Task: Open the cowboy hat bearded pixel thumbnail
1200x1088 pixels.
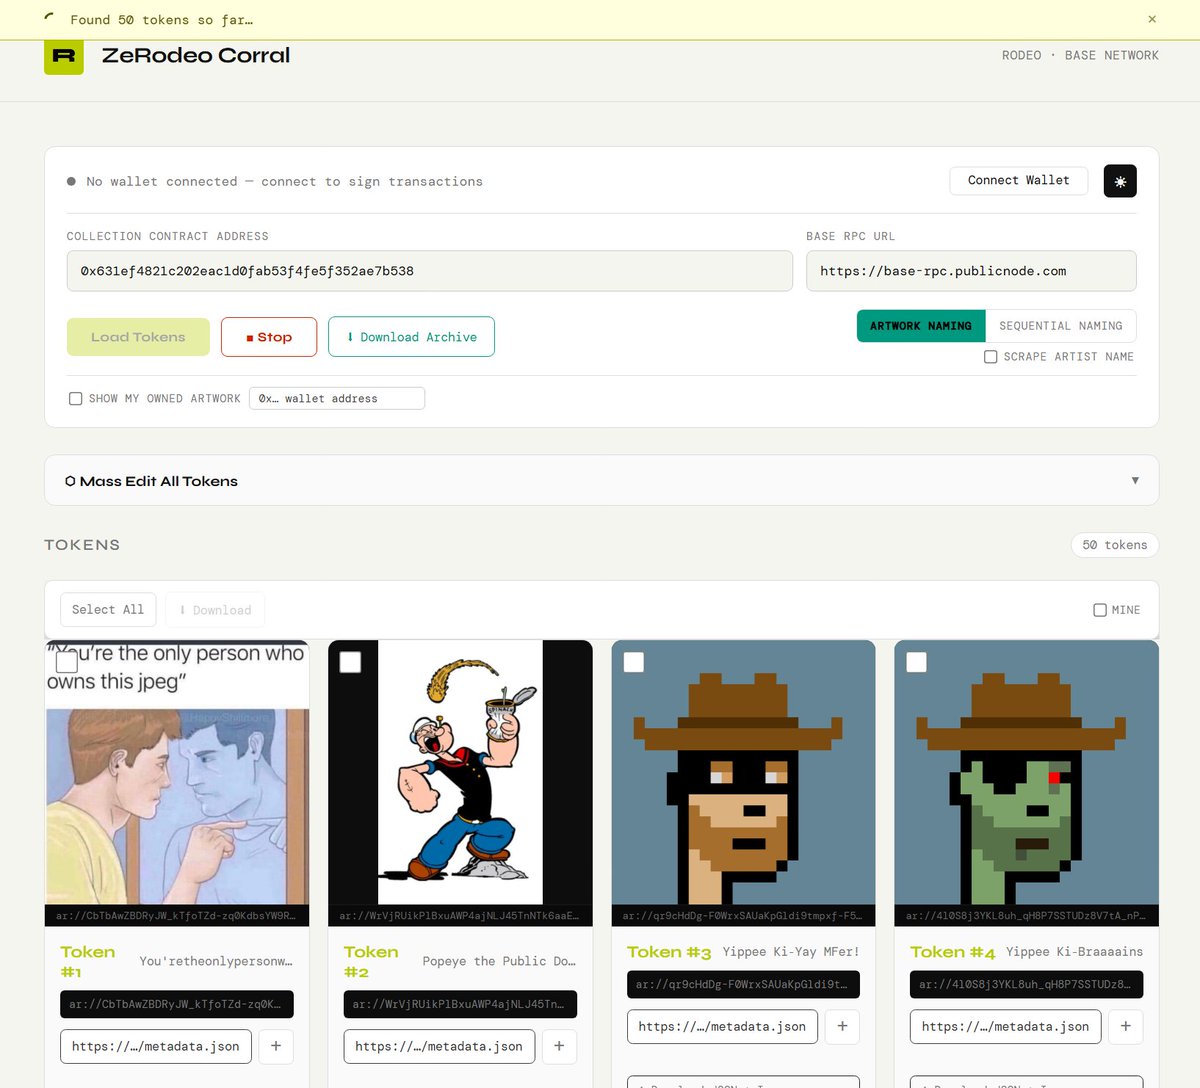Action: (743, 772)
